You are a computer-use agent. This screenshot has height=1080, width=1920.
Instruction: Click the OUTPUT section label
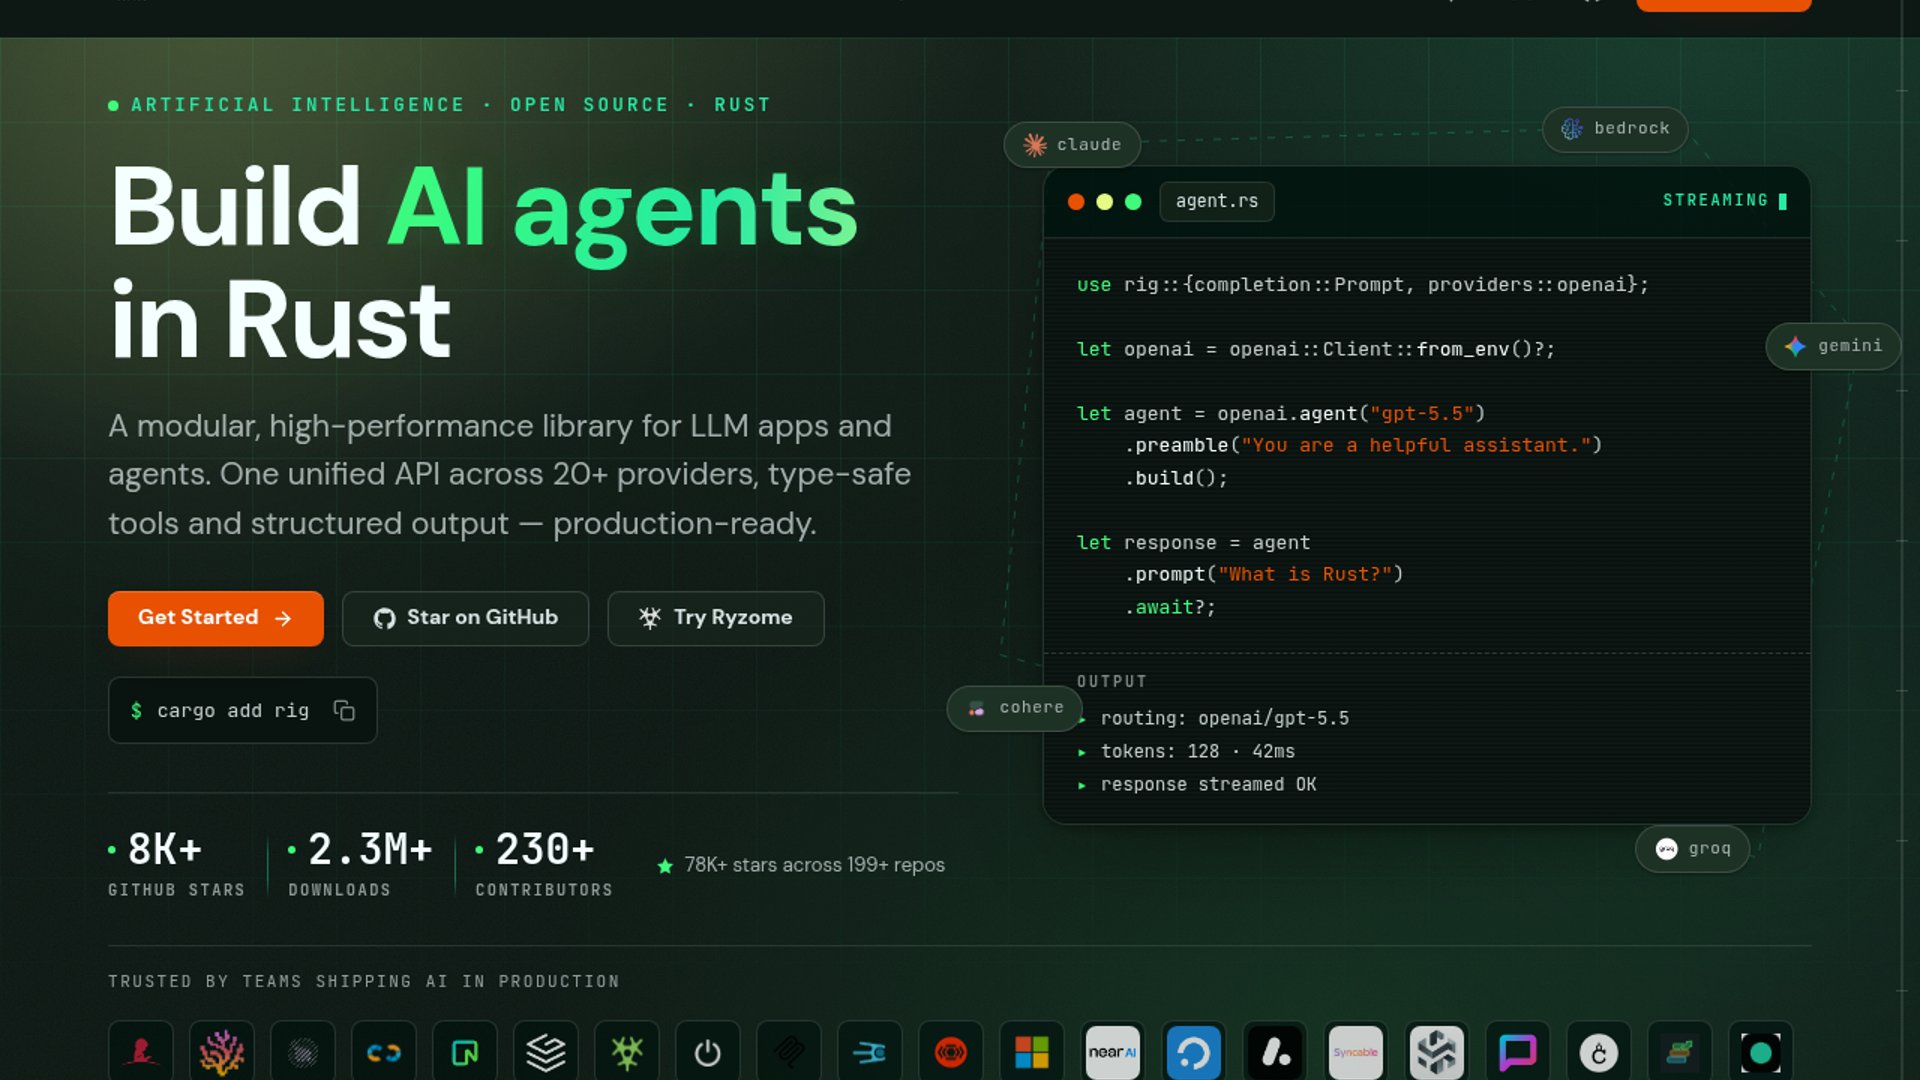pos(1112,682)
